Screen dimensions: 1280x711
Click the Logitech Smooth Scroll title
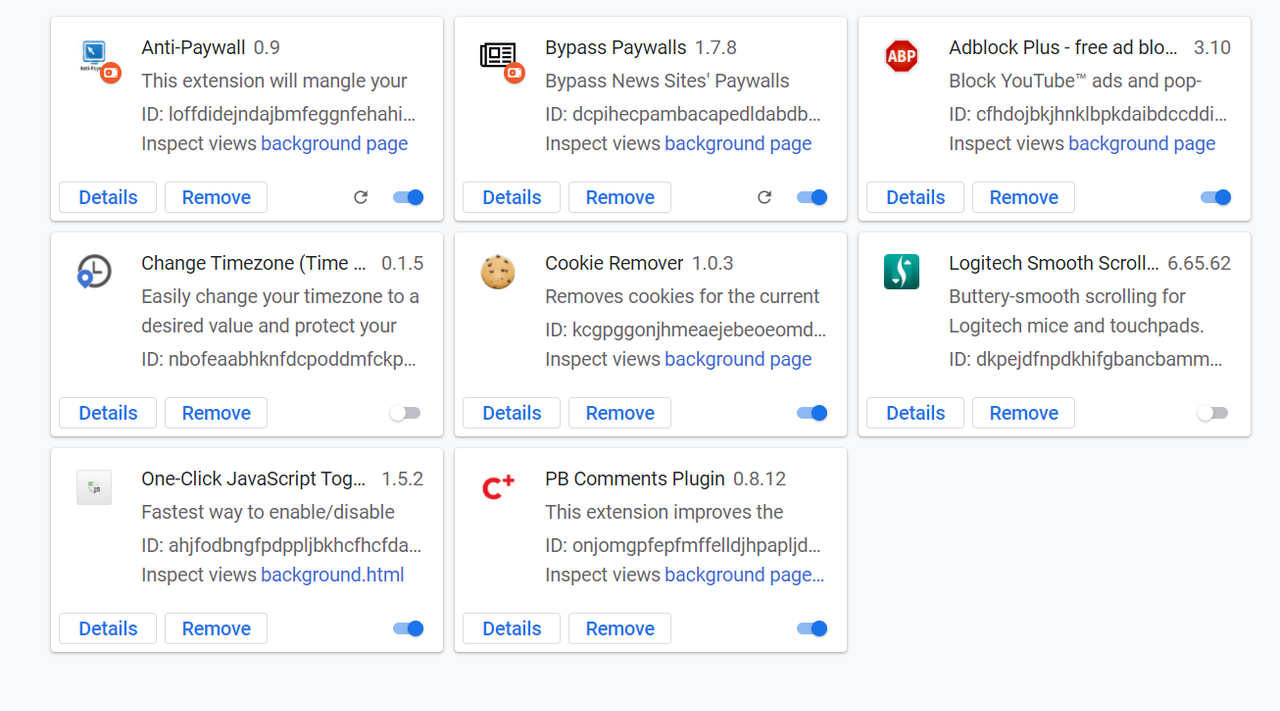click(x=1054, y=263)
